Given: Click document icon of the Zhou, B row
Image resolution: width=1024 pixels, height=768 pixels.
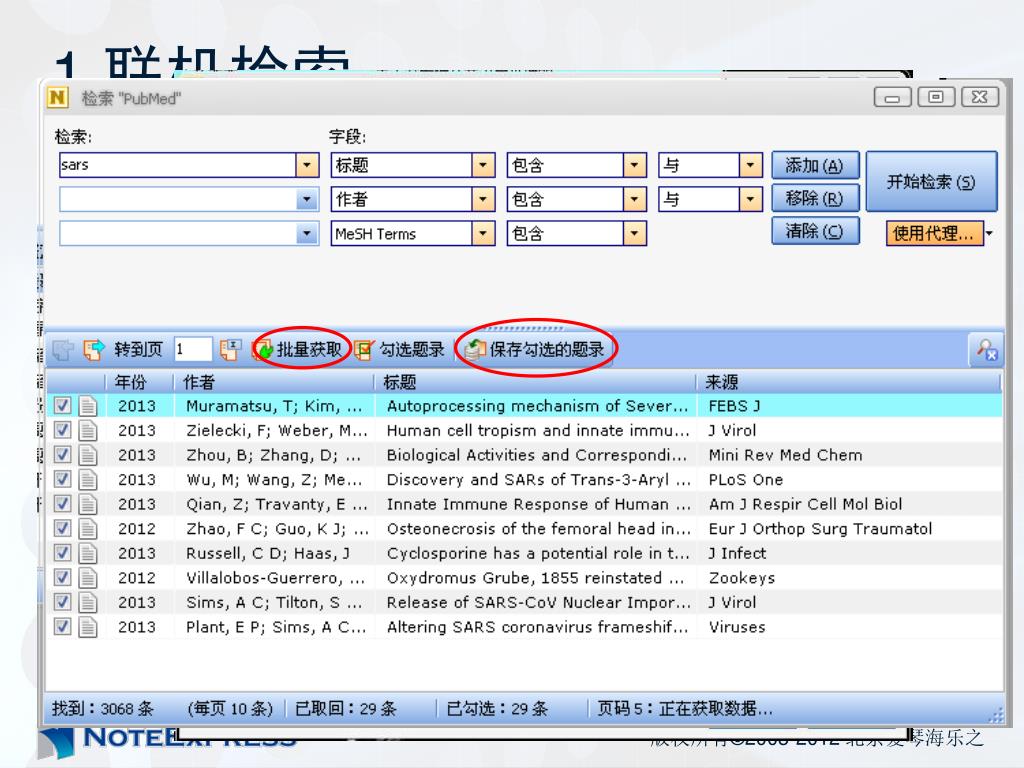Looking at the screenshot, I should (x=88, y=455).
